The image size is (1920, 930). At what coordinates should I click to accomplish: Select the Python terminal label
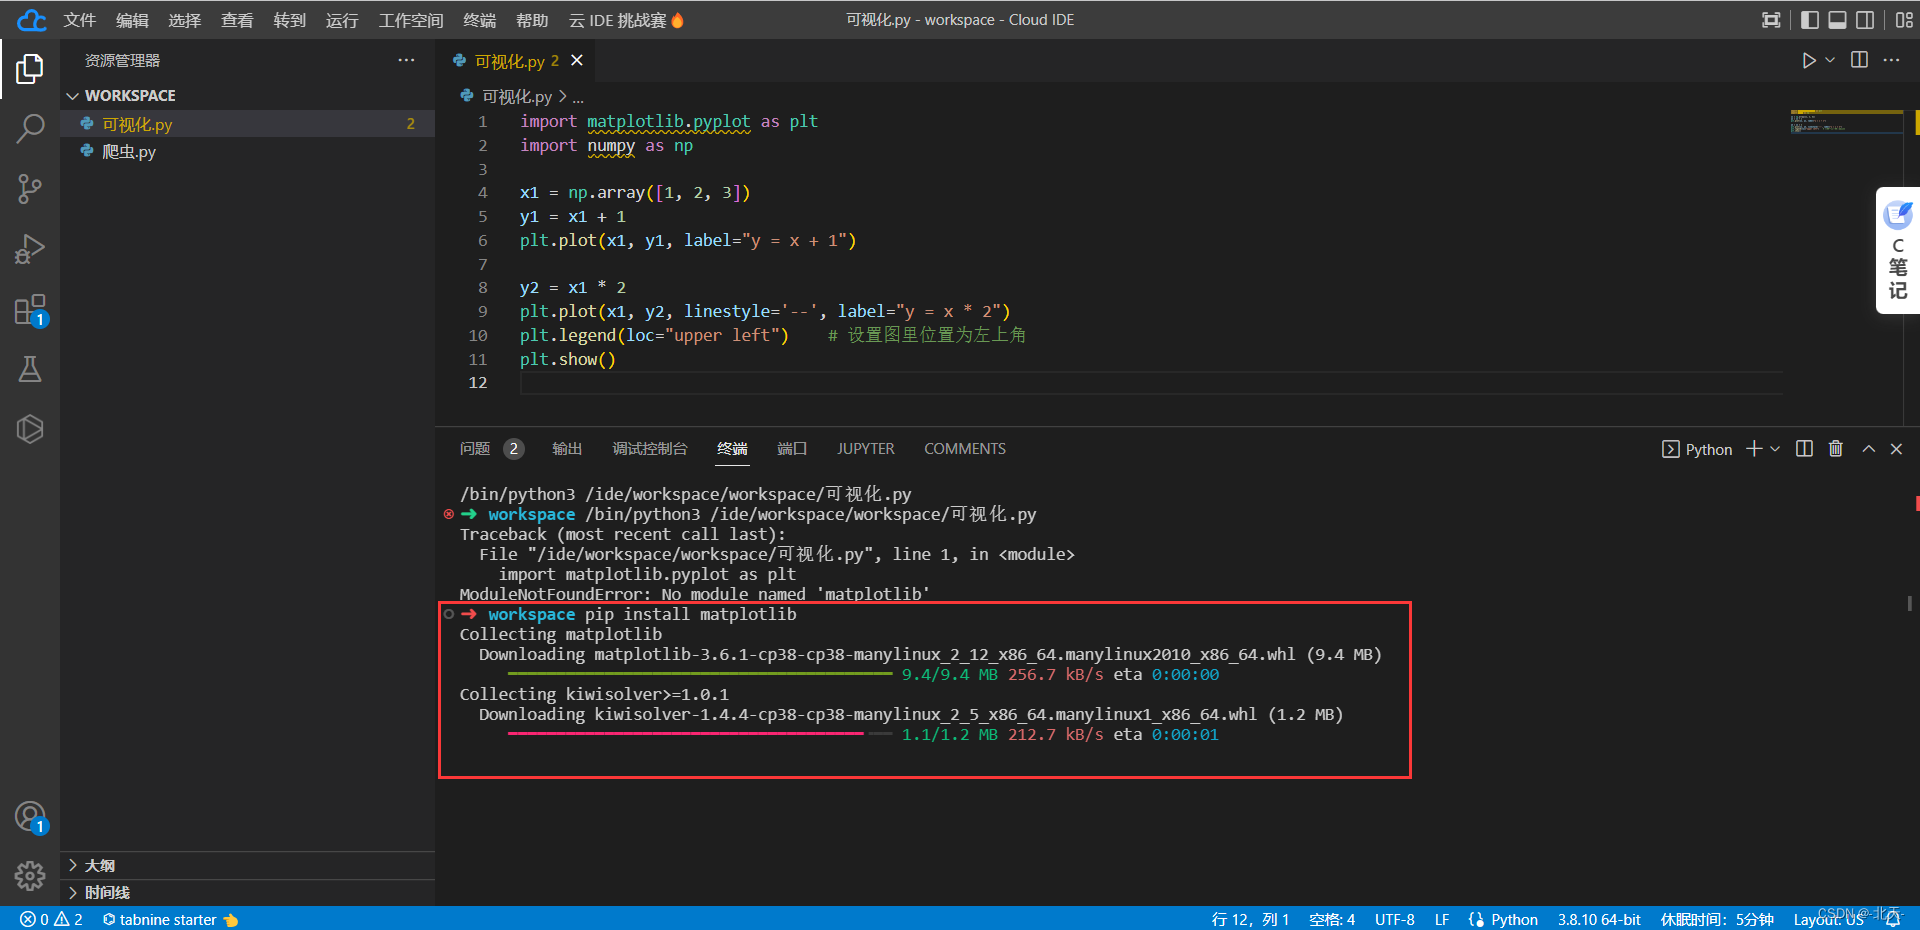tap(1697, 449)
